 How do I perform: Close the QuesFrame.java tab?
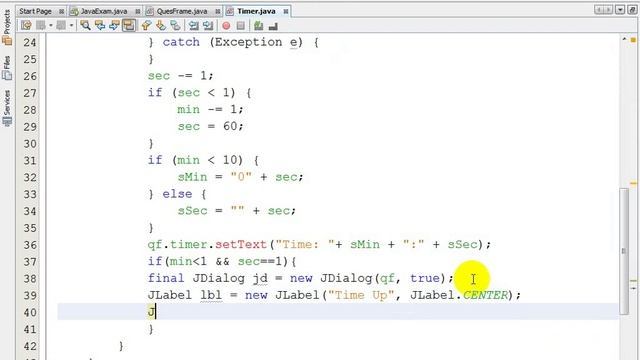tap(218, 11)
